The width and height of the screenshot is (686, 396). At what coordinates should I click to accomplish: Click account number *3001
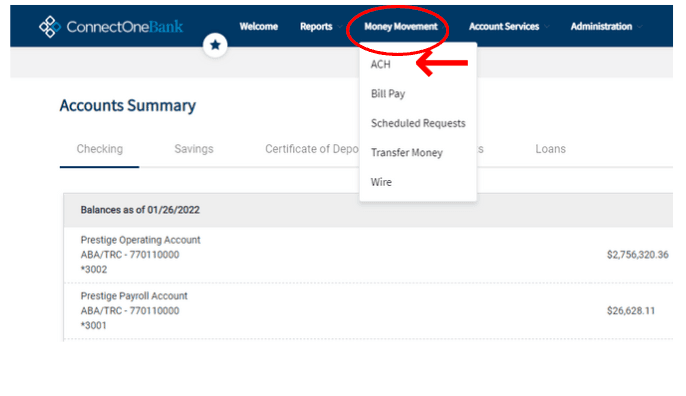coord(94,325)
